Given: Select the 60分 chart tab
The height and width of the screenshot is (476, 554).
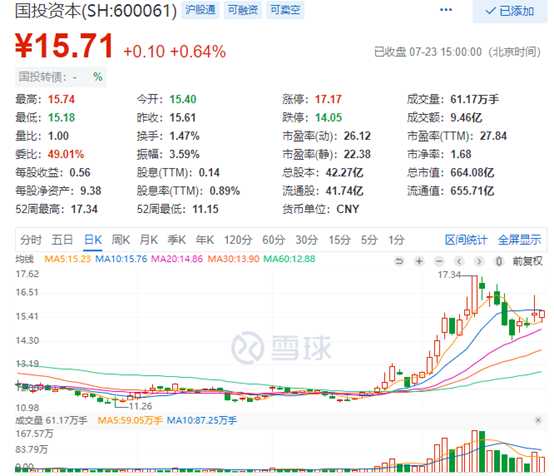Looking at the screenshot, I should (273, 240).
